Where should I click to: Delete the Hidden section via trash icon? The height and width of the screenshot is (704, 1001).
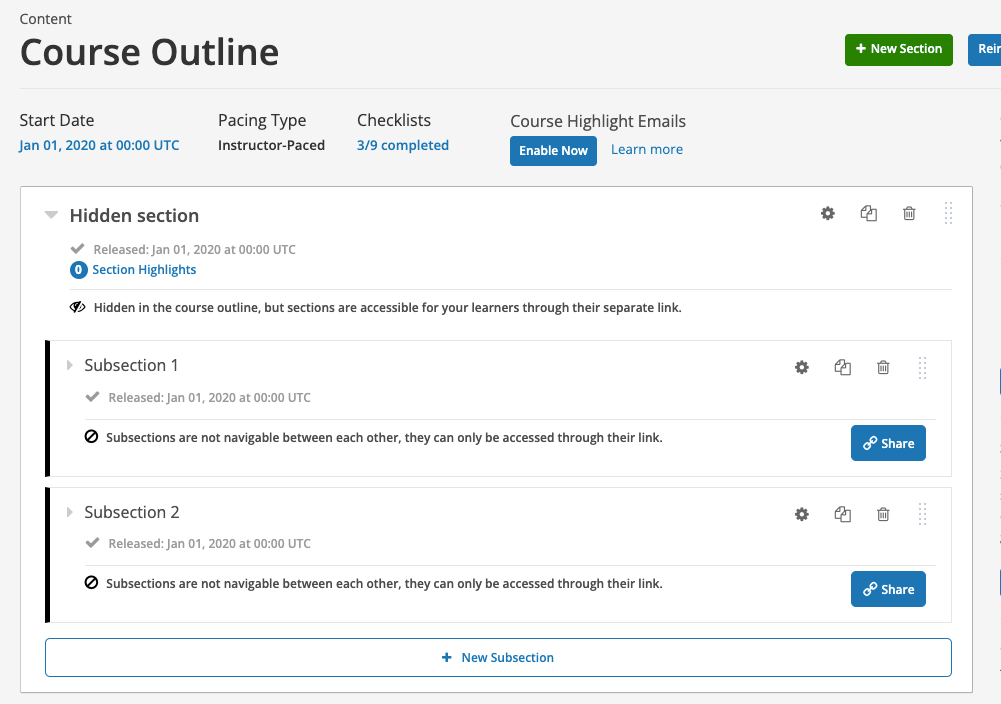pyautogui.click(x=909, y=213)
